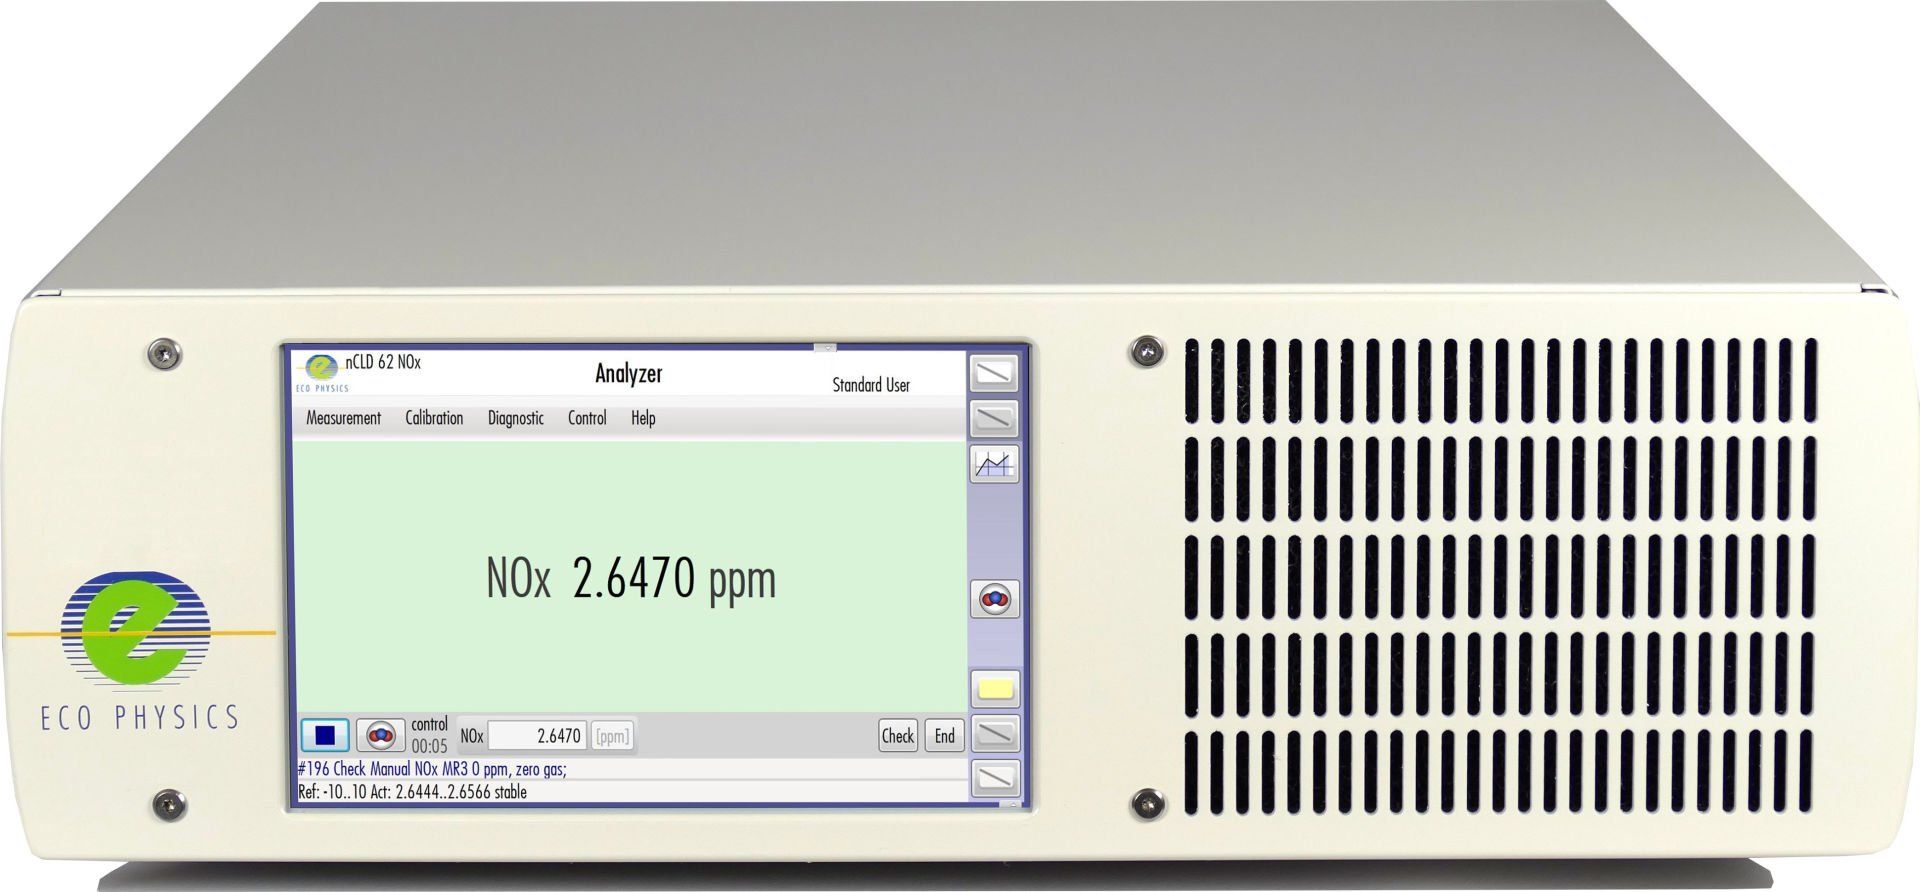The width and height of the screenshot is (1920, 892).
Task: Click the 'nCLD 62 NOx' device name
Action: point(383,362)
